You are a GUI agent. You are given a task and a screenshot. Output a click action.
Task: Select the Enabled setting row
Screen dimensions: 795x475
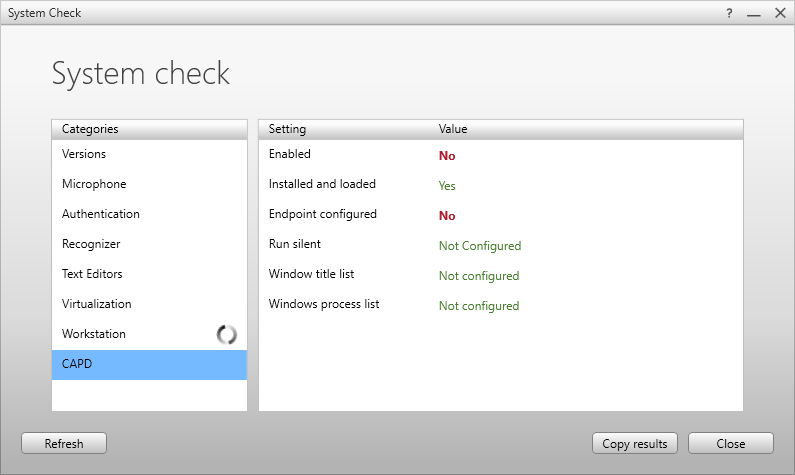290,155
